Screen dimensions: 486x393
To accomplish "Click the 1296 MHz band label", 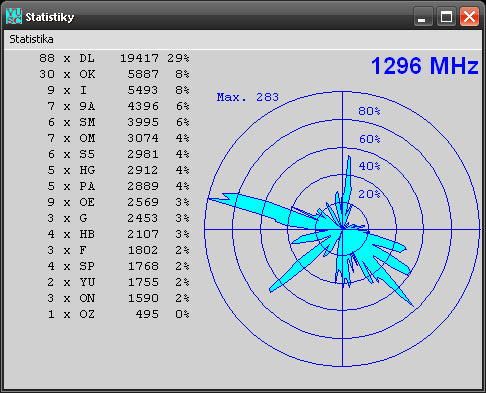I will 425,65.
